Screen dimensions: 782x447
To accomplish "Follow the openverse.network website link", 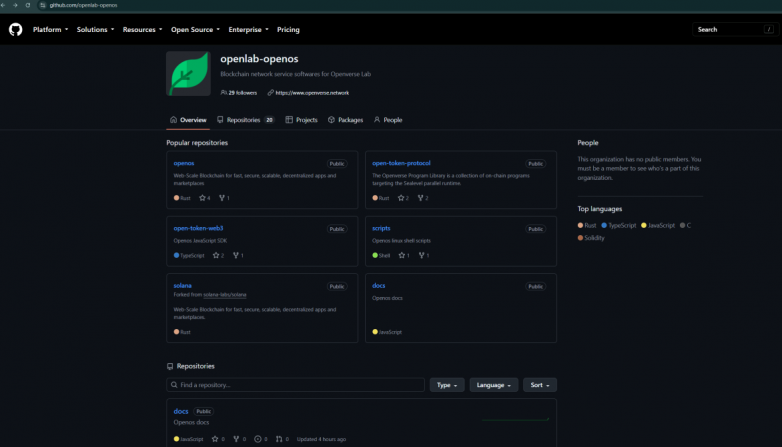I will [312, 93].
